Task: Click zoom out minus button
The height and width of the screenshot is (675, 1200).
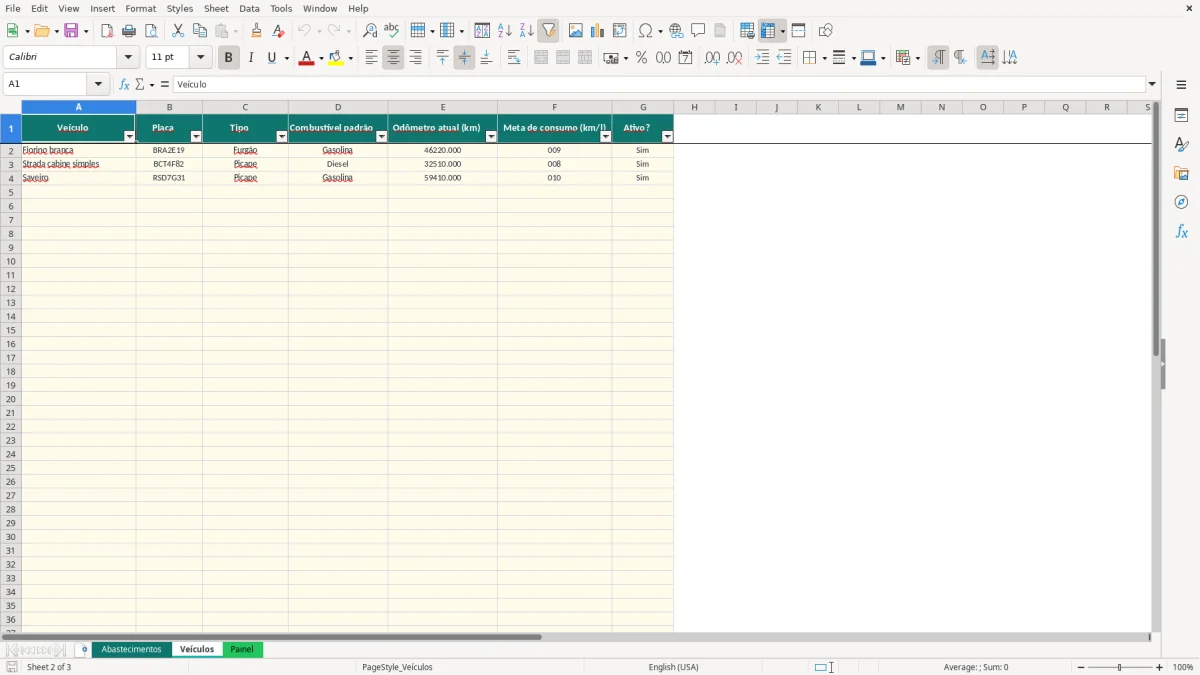Action: pos(1081,667)
